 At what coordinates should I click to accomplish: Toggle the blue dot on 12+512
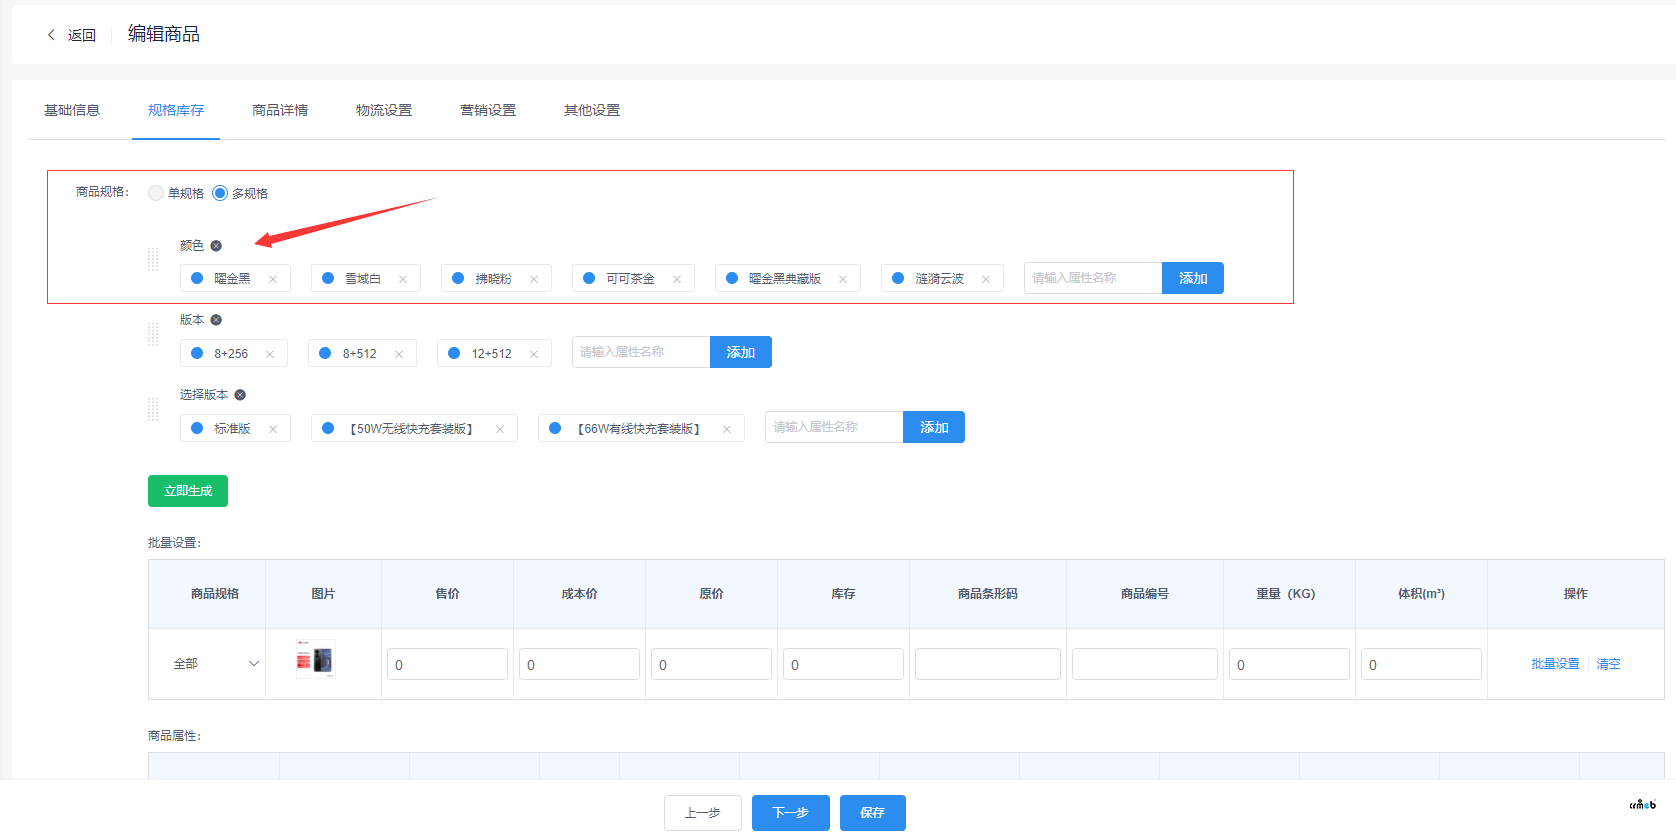(x=454, y=353)
